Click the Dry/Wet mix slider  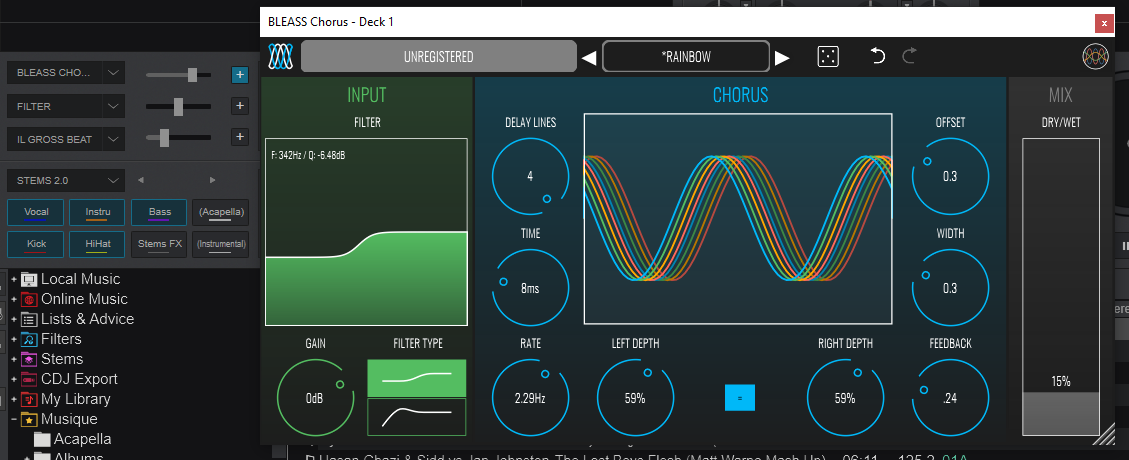tap(1061, 287)
